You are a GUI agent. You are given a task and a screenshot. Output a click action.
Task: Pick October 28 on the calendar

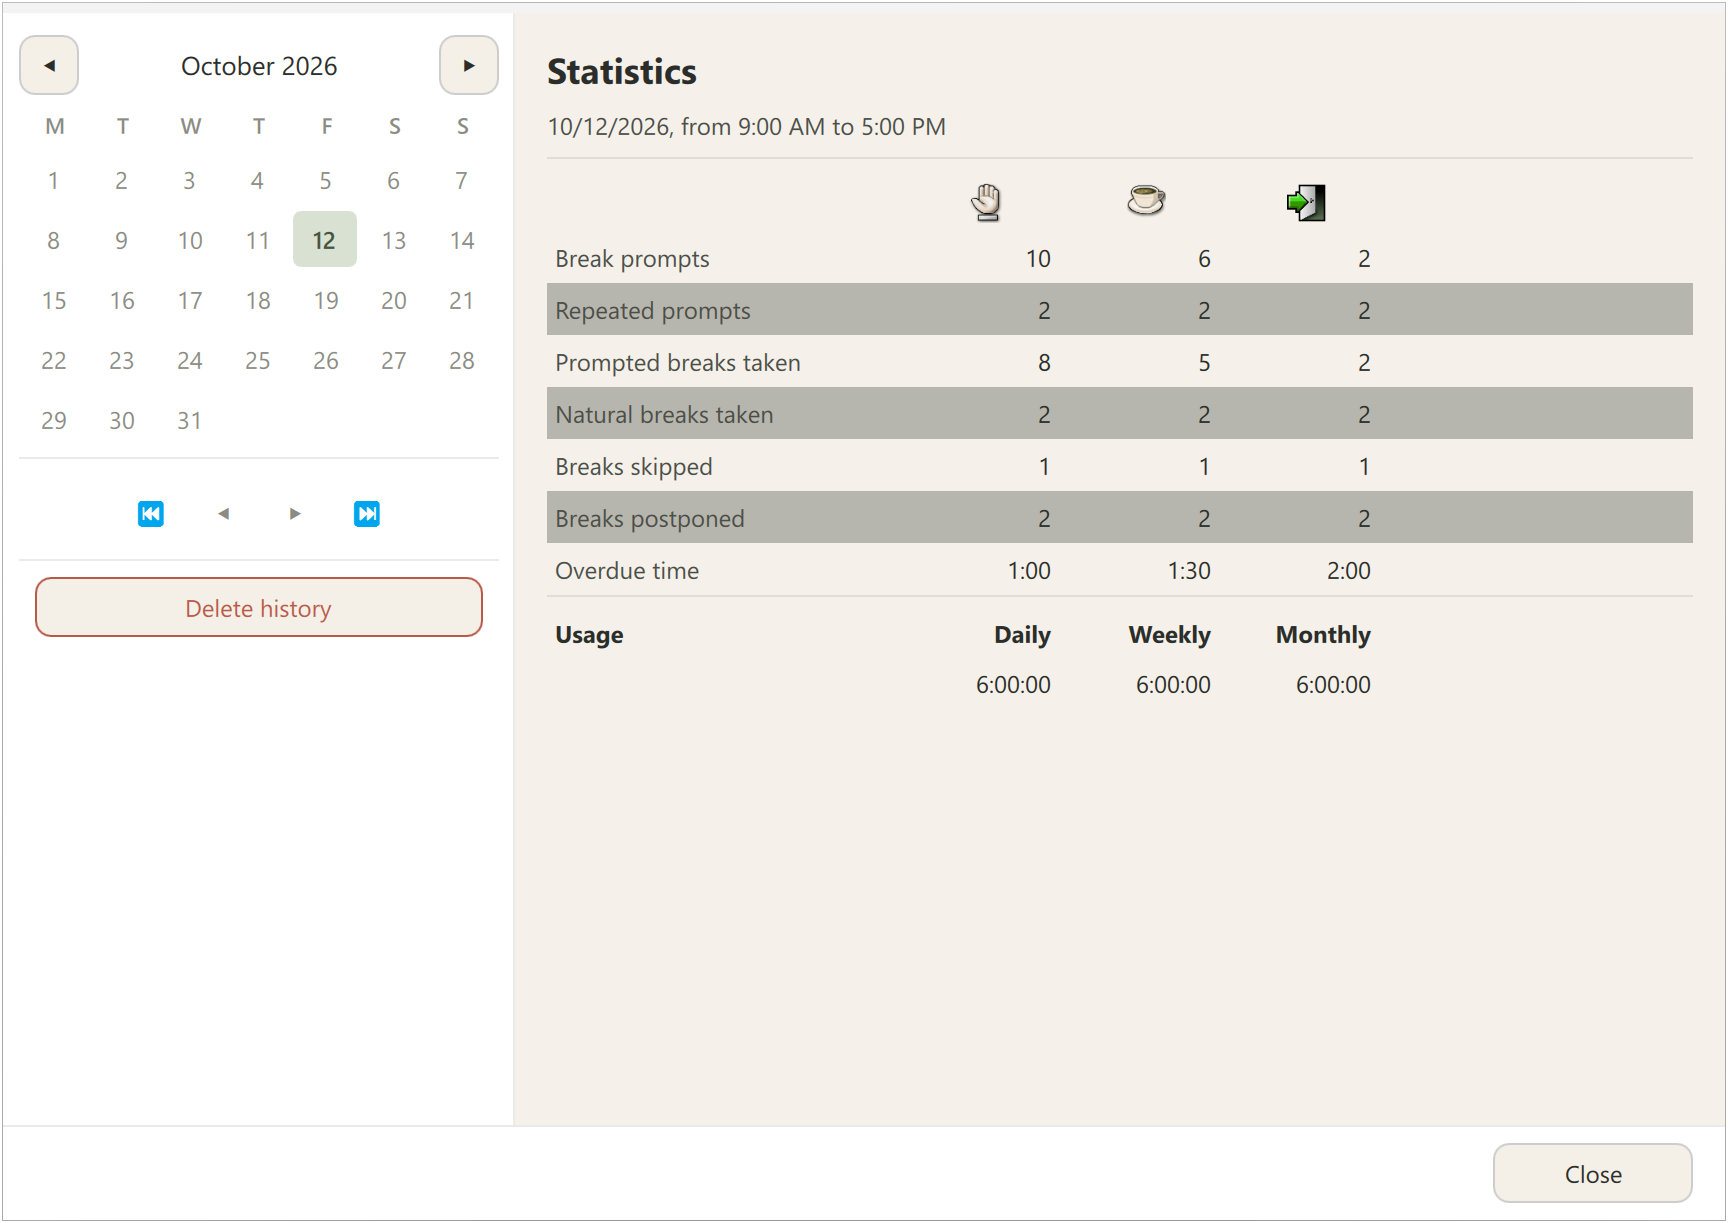click(462, 361)
